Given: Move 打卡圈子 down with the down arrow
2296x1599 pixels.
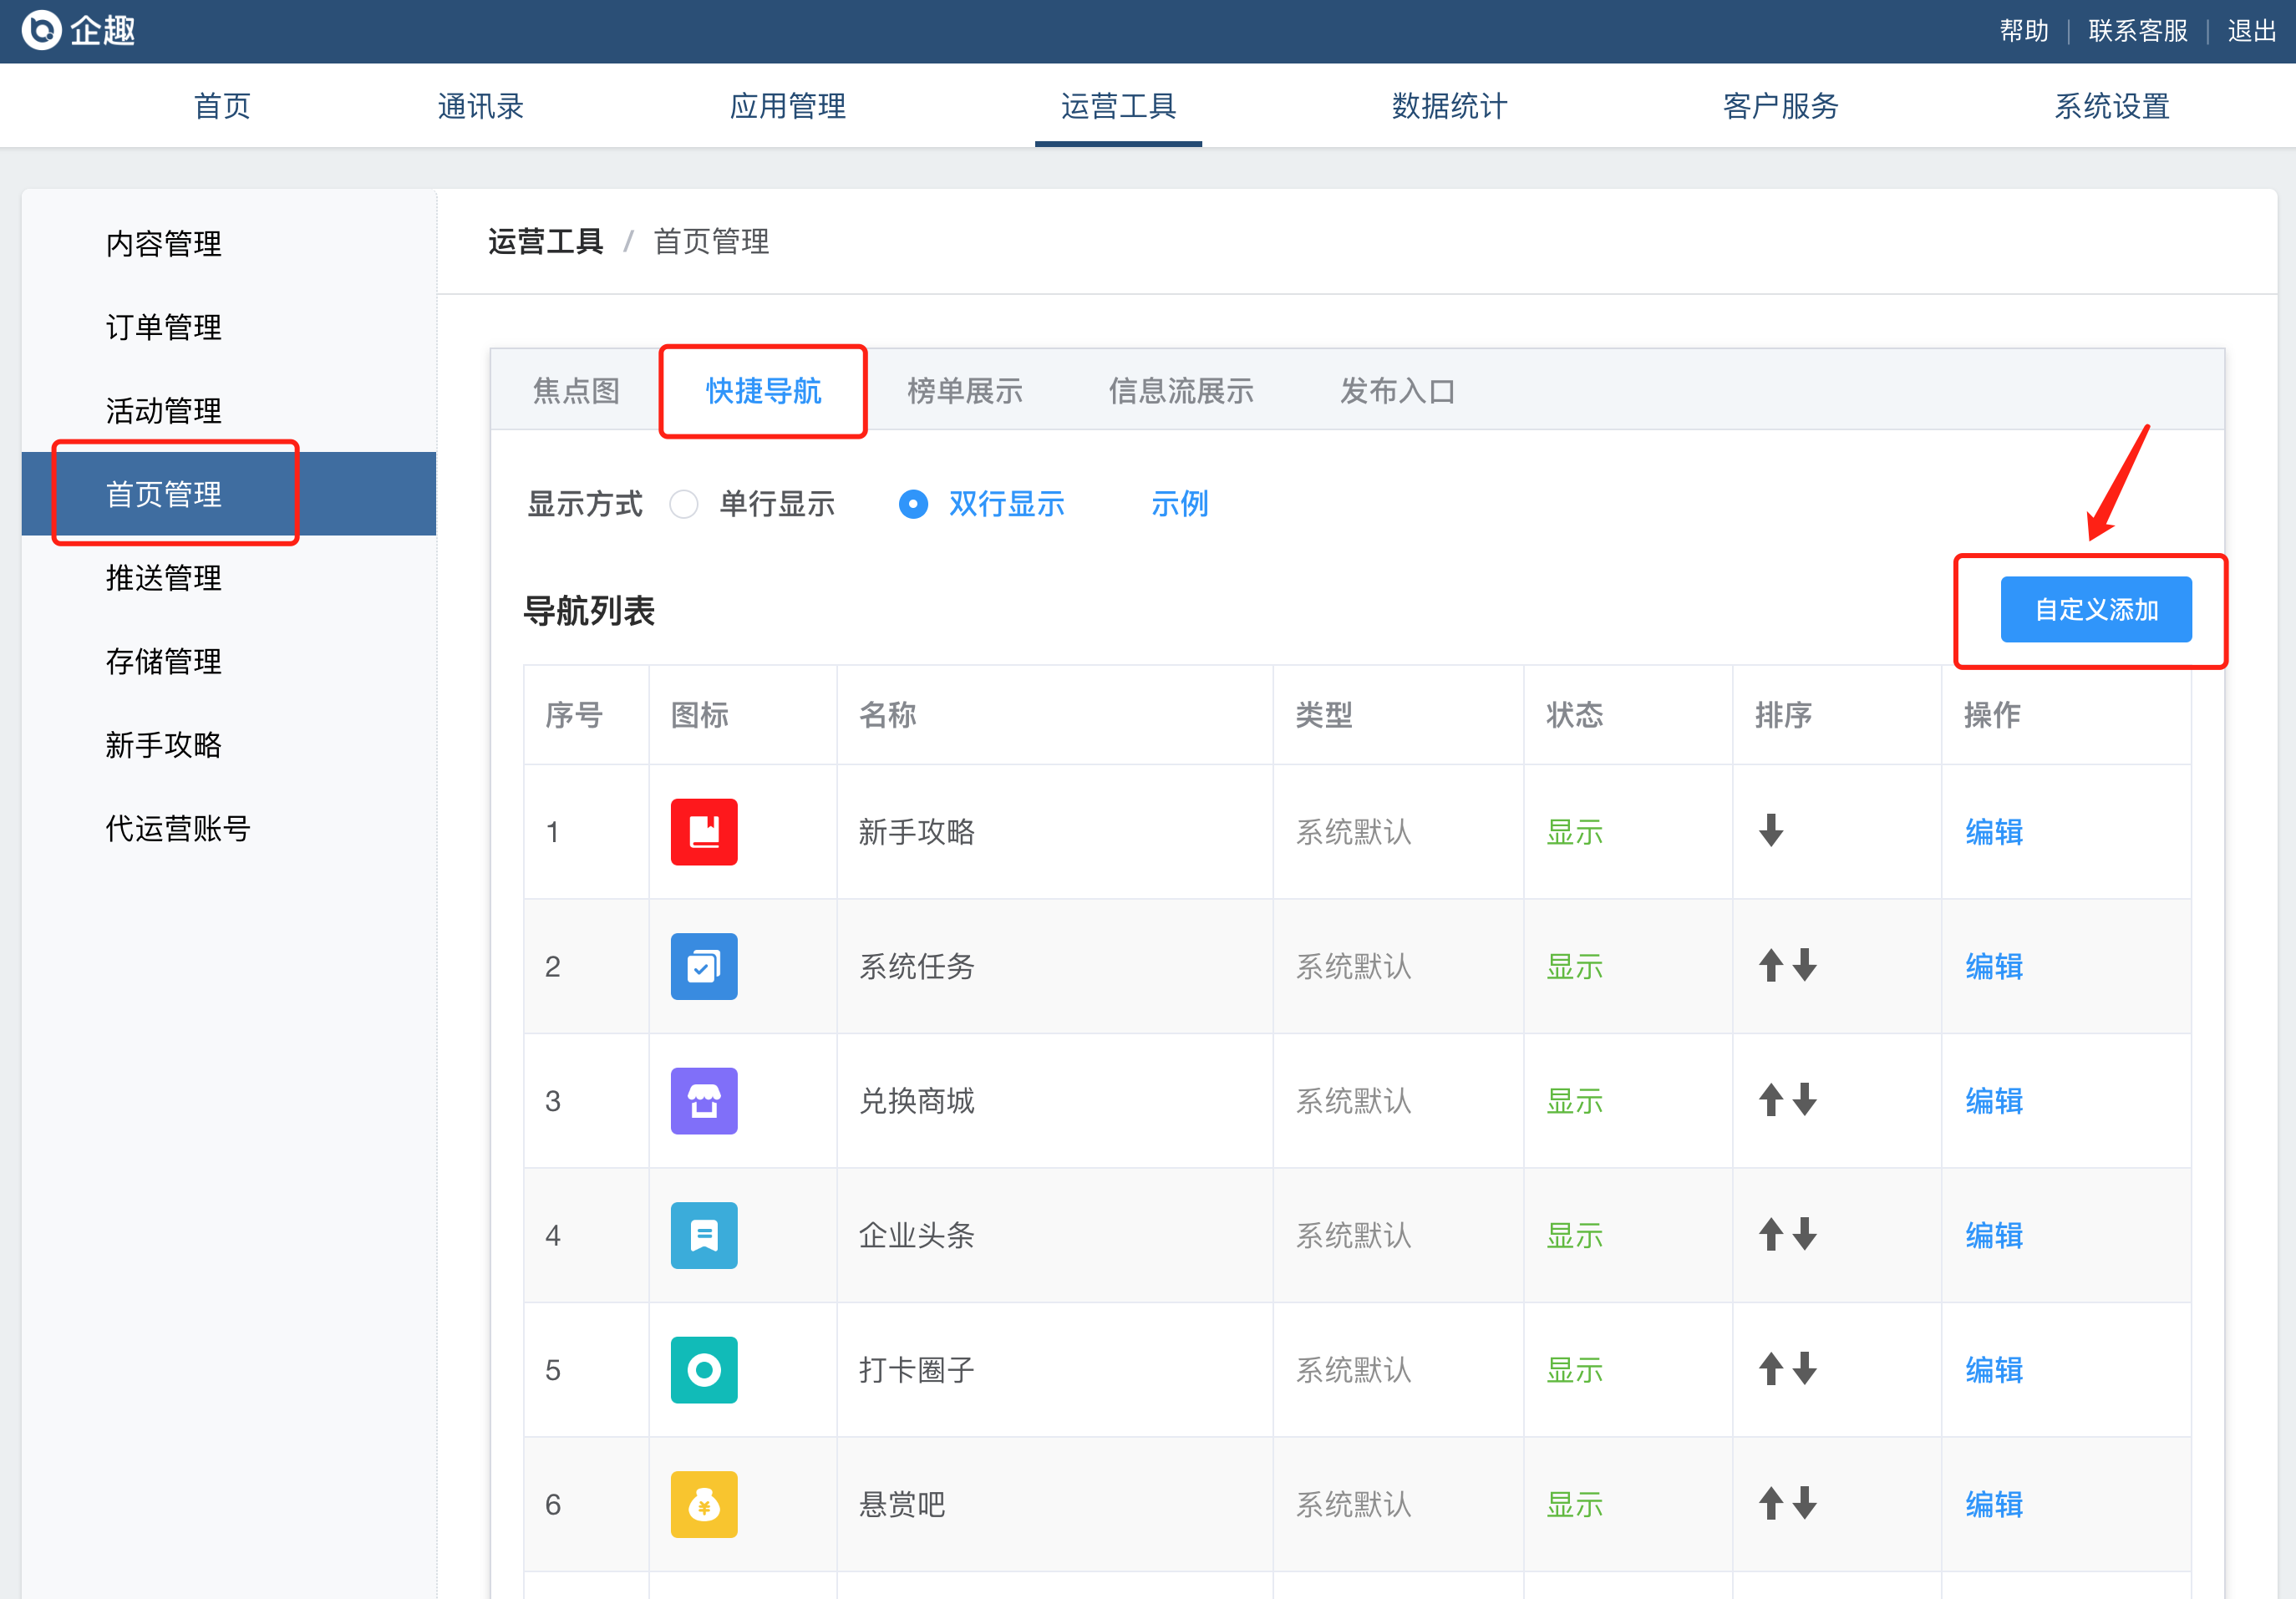Looking at the screenshot, I should coord(1805,1368).
